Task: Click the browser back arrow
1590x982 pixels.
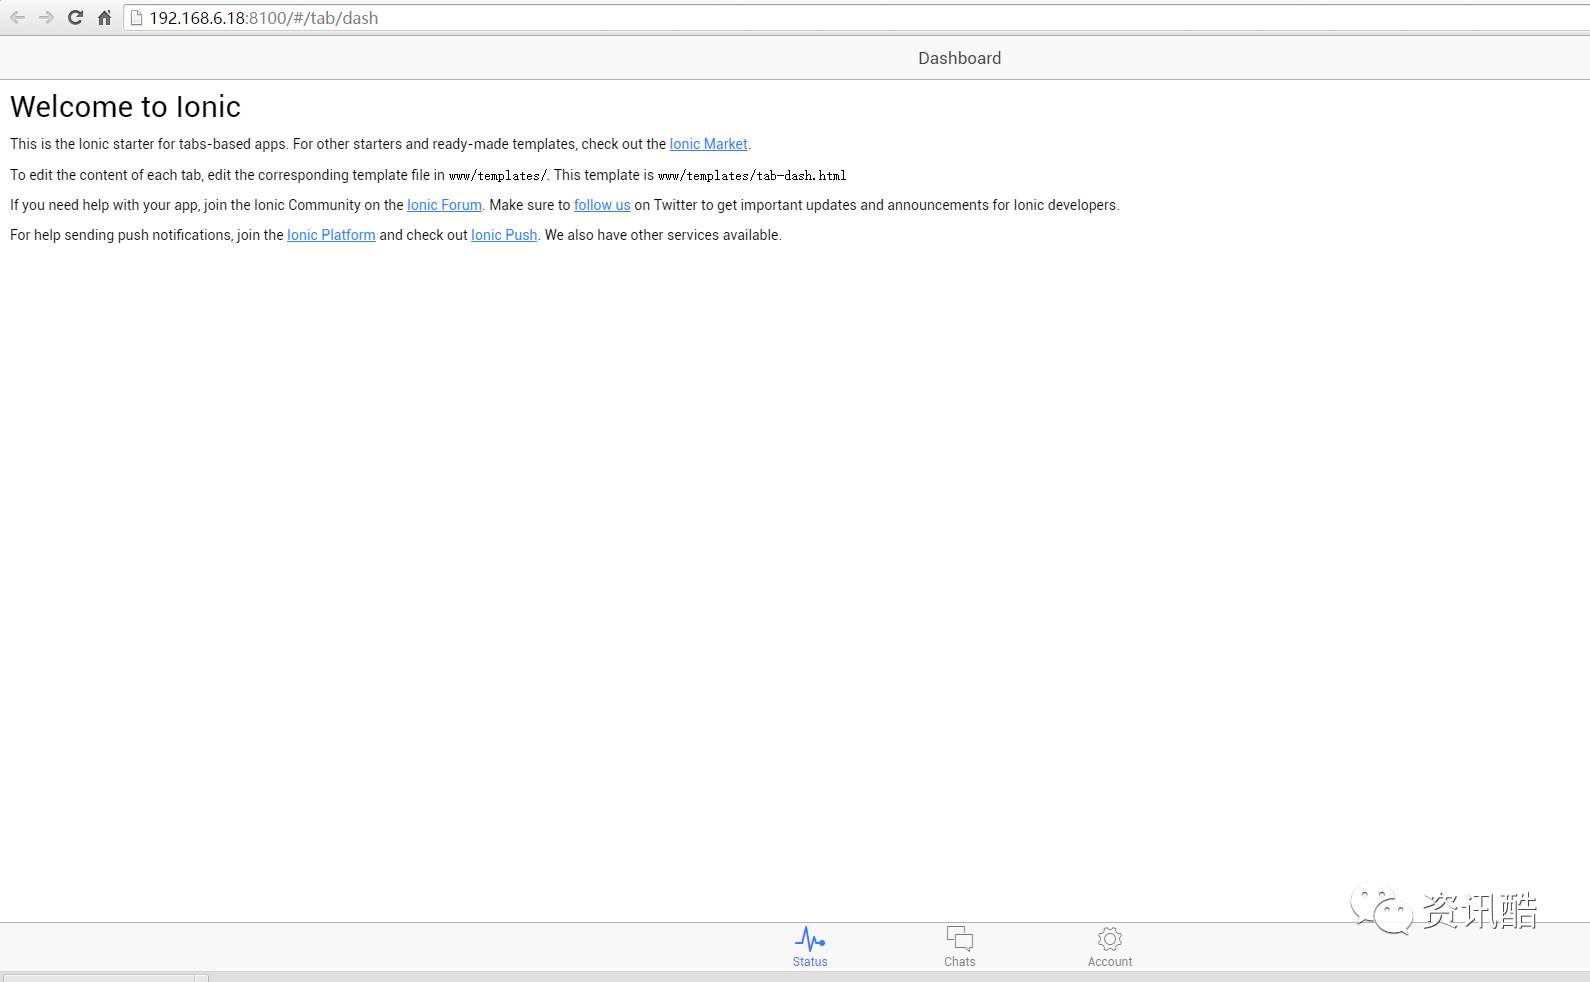Action: pos(17,18)
